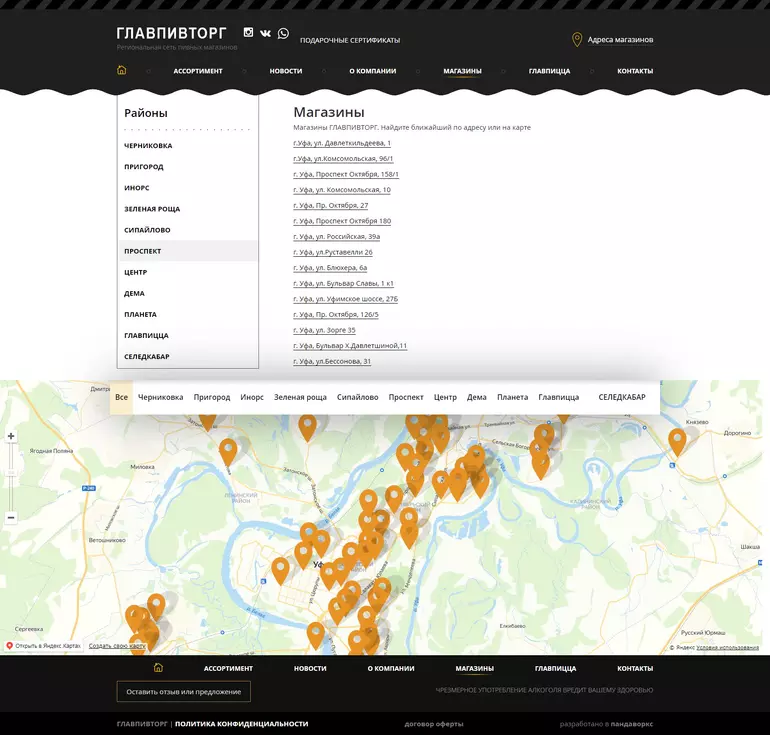Select Дема map filter tab
Image resolution: width=770 pixels, height=735 pixels.
pyautogui.click(x=476, y=397)
